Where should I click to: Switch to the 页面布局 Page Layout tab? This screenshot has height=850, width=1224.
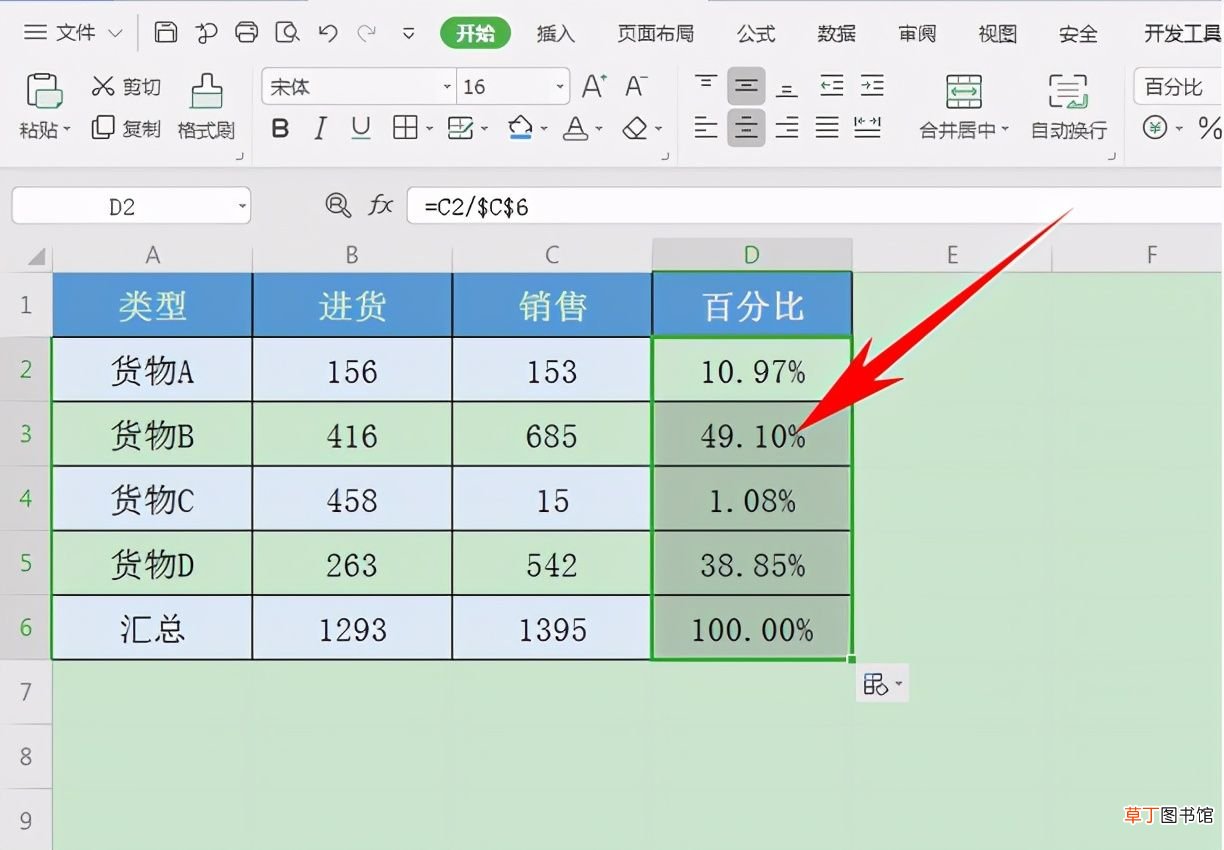656,34
